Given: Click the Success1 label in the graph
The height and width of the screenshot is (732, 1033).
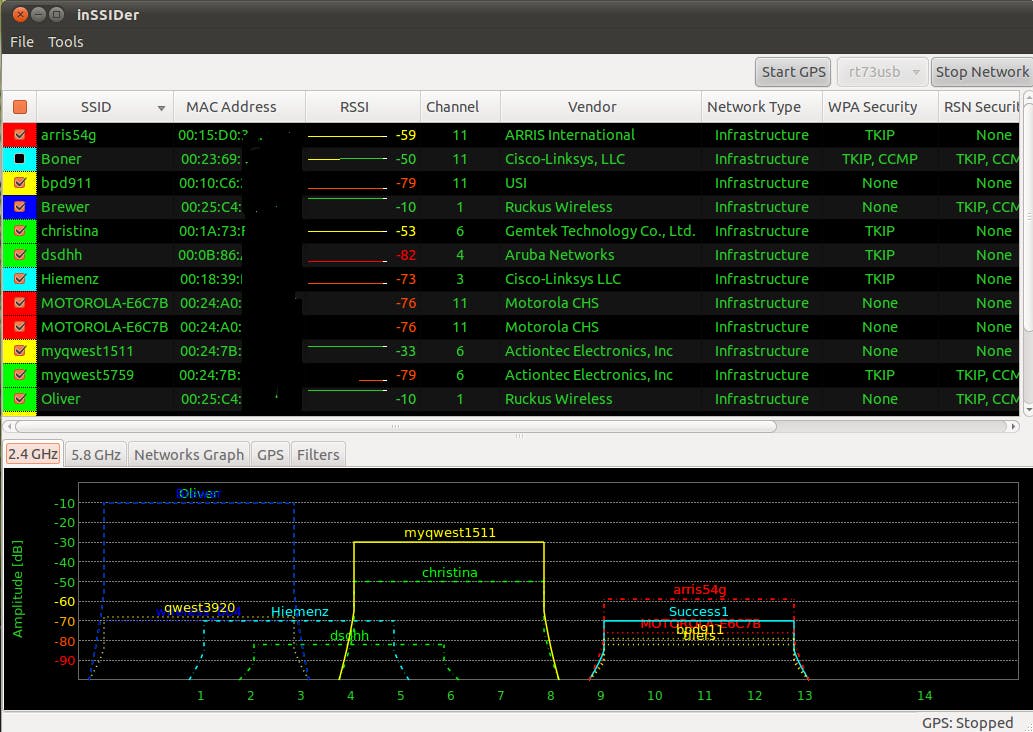Looking at the screenshot, I should click(698, 611).
